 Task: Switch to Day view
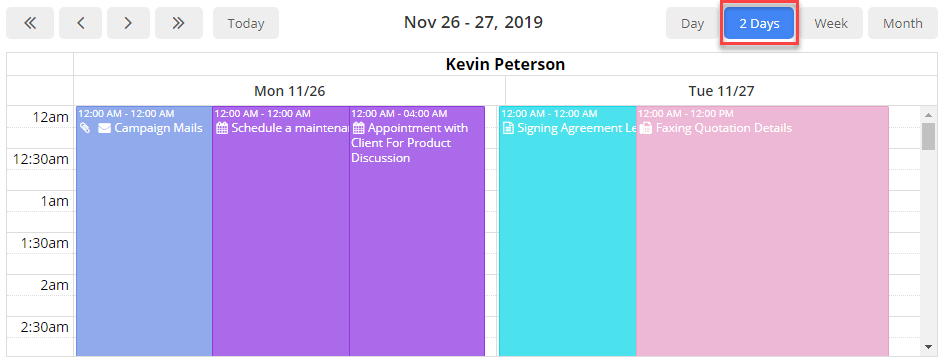click(x=692, y=23)
